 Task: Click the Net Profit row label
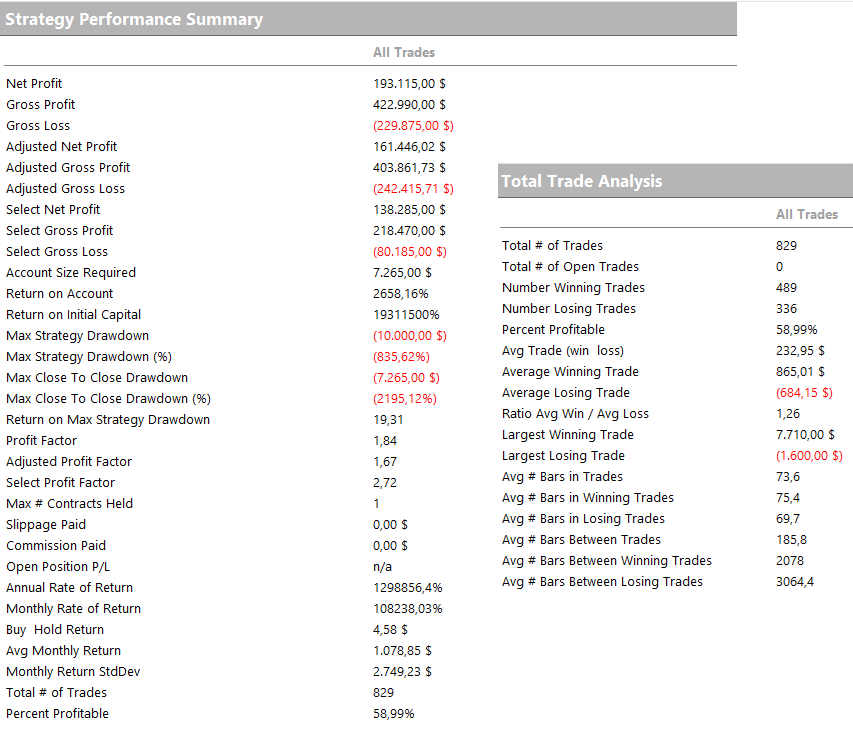[x=34, y=84]
